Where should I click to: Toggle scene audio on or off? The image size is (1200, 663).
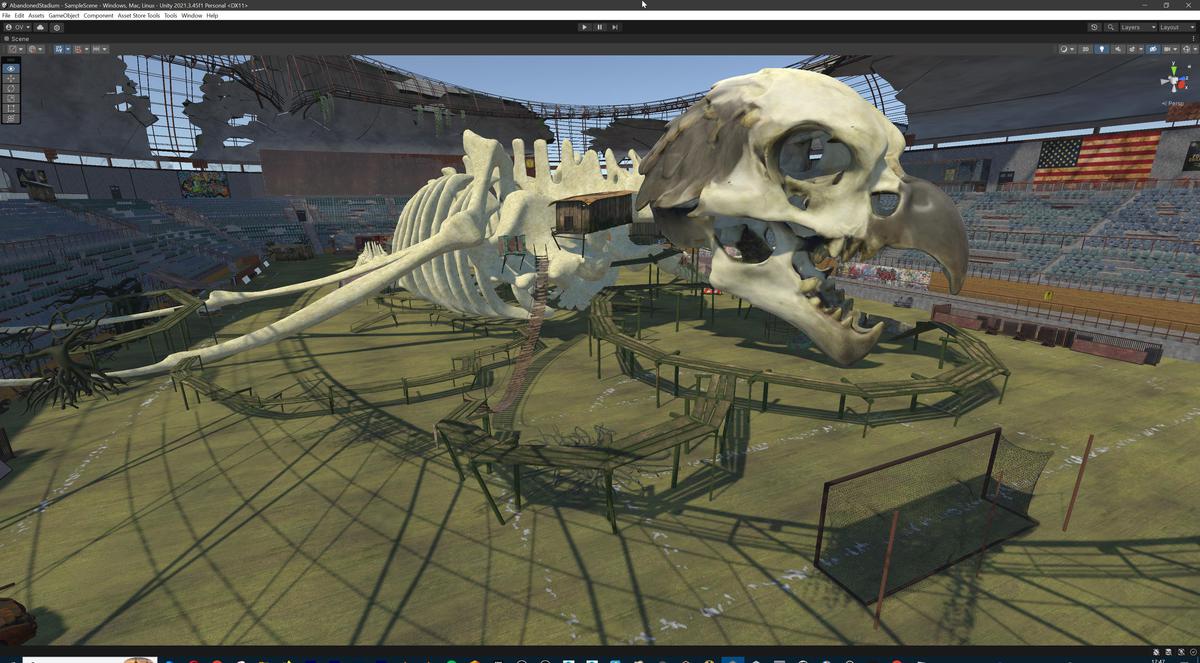(x=1118, y=48)
